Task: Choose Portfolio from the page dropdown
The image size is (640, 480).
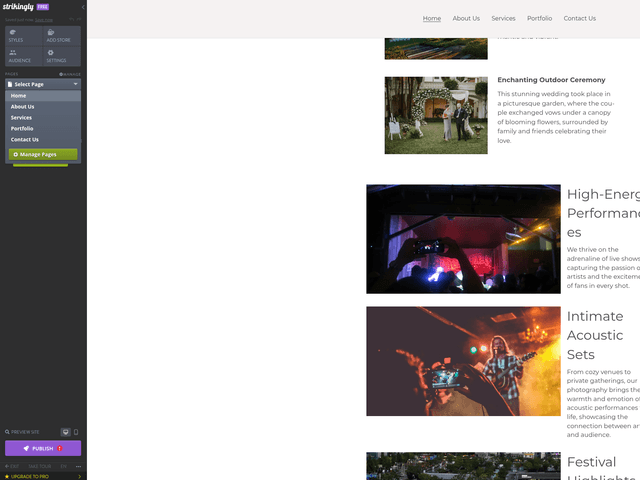Action: 22,129
